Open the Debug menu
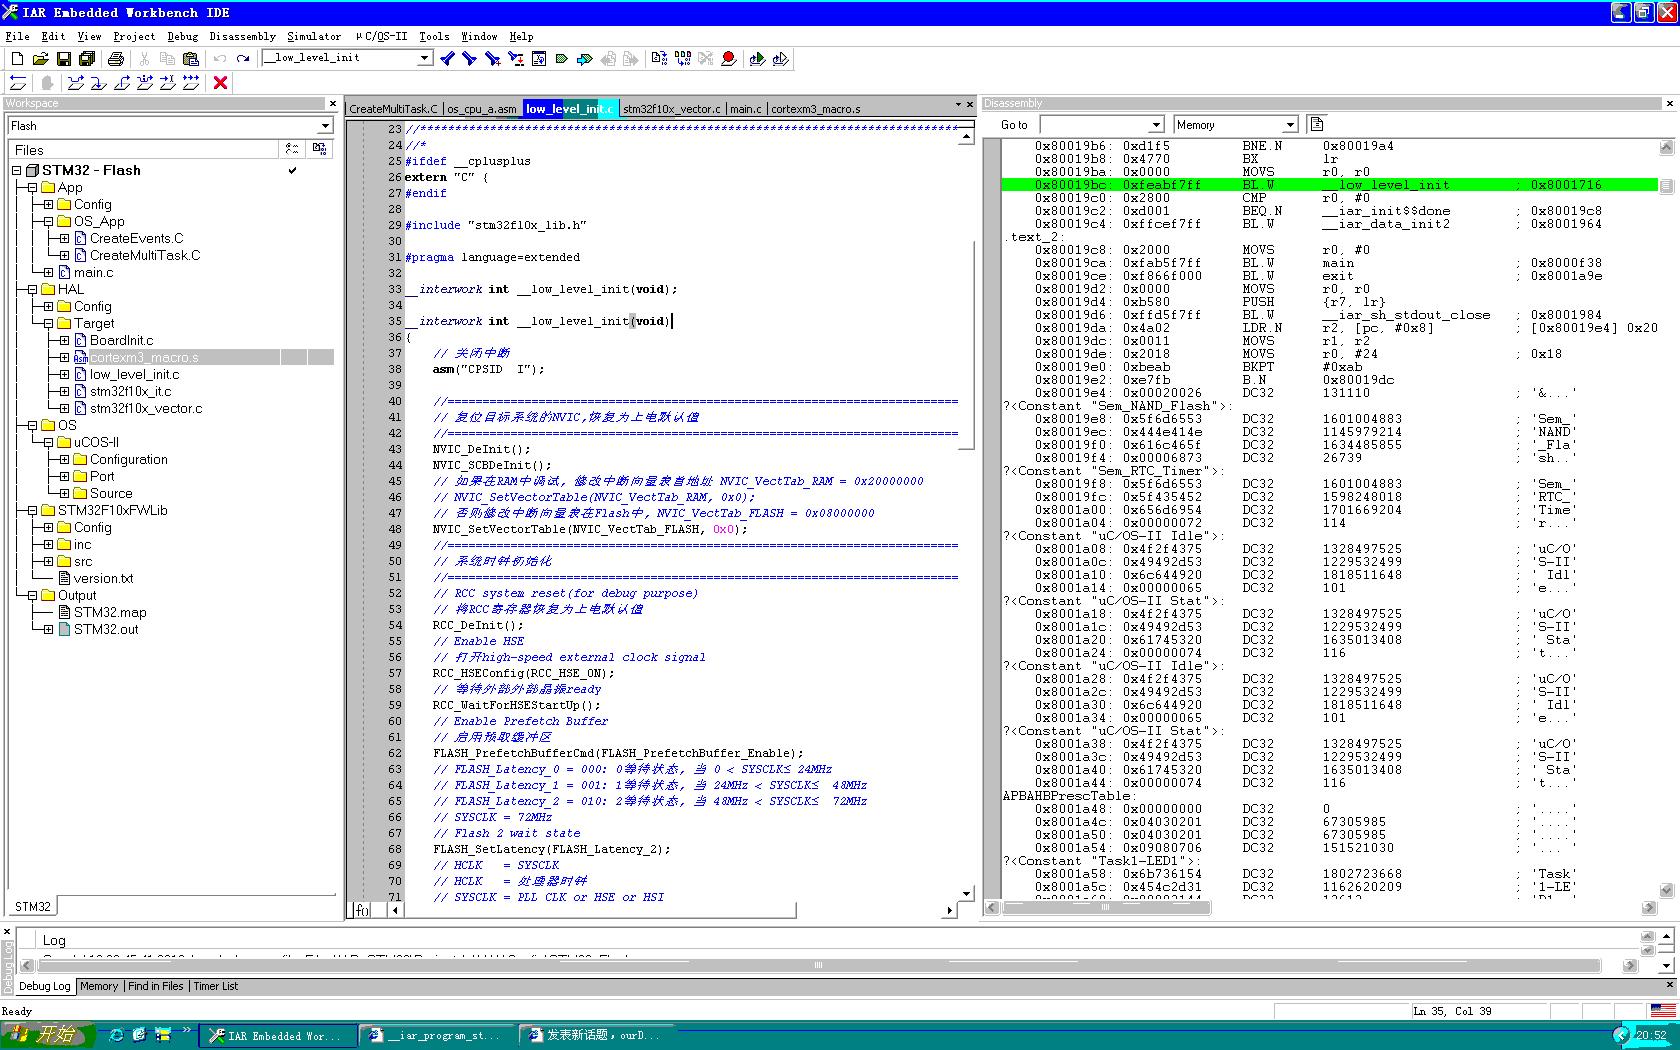Image resolution: width=1680 pixels, height=1050 pixels. 183,36
